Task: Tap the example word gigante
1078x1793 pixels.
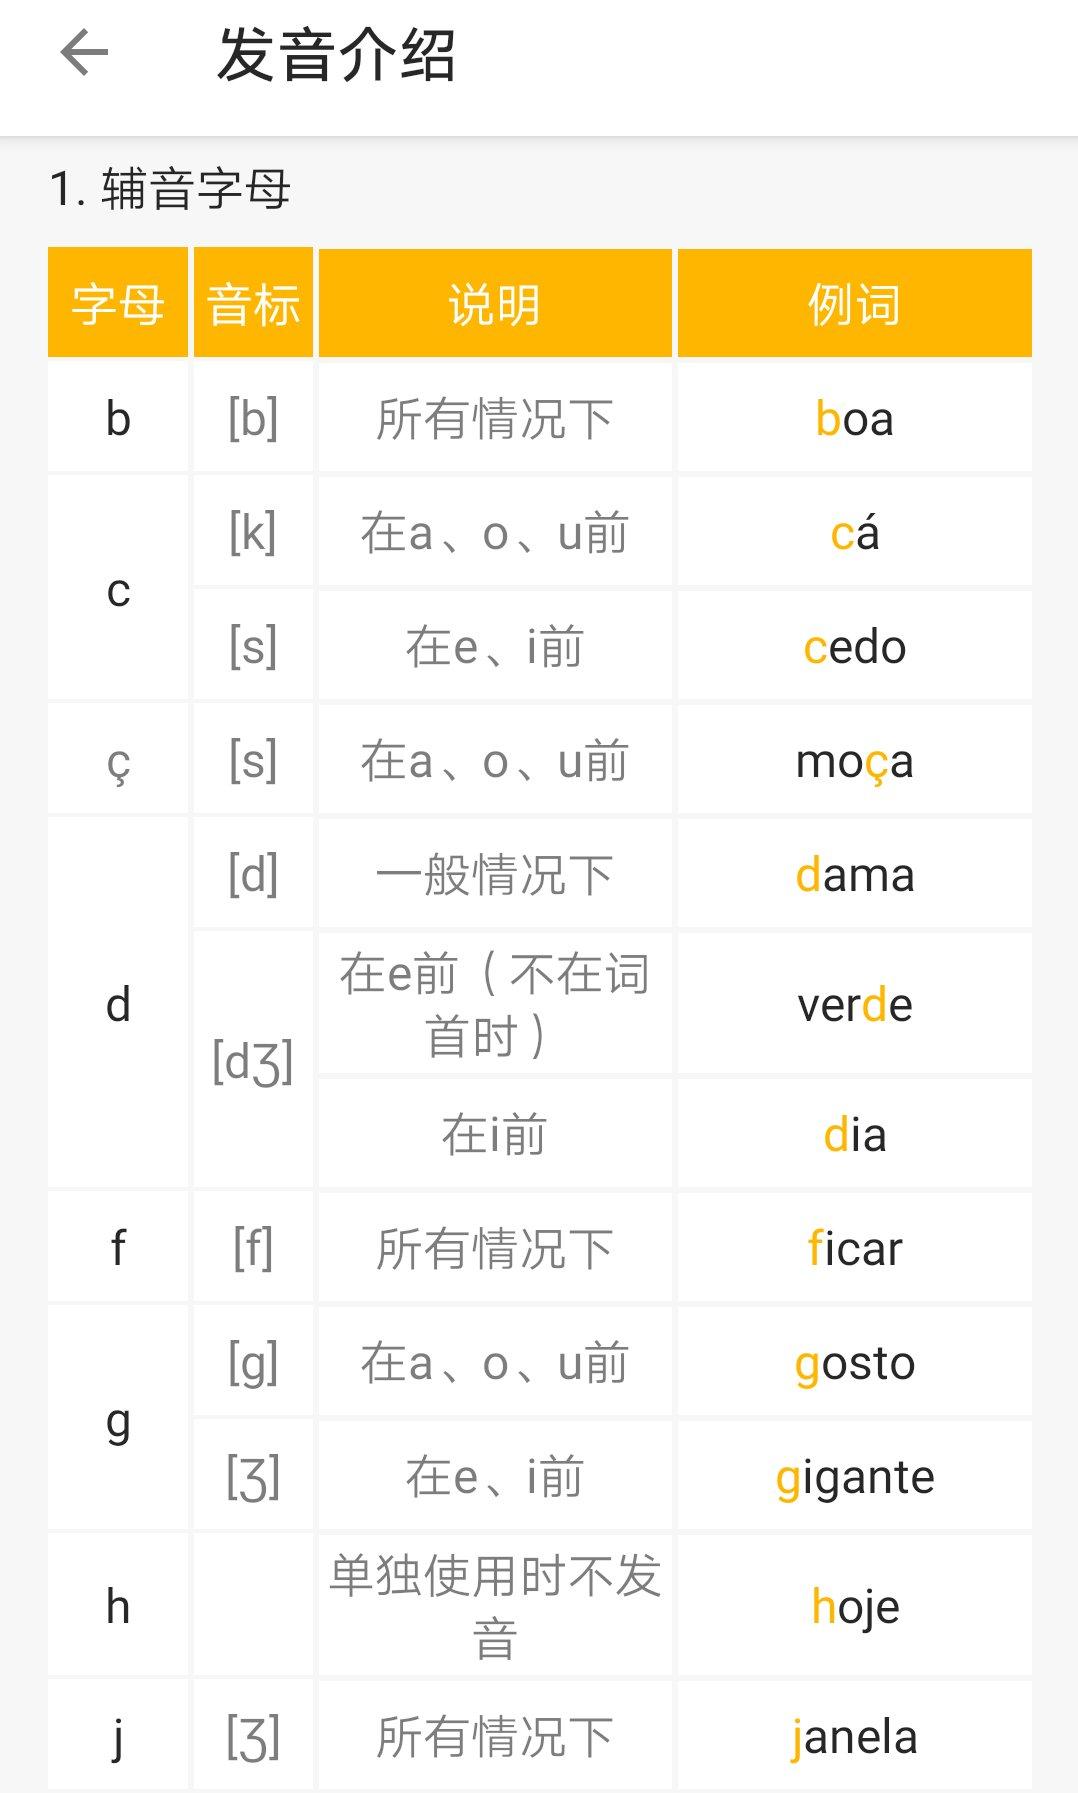Action: tap(857, 1474)
